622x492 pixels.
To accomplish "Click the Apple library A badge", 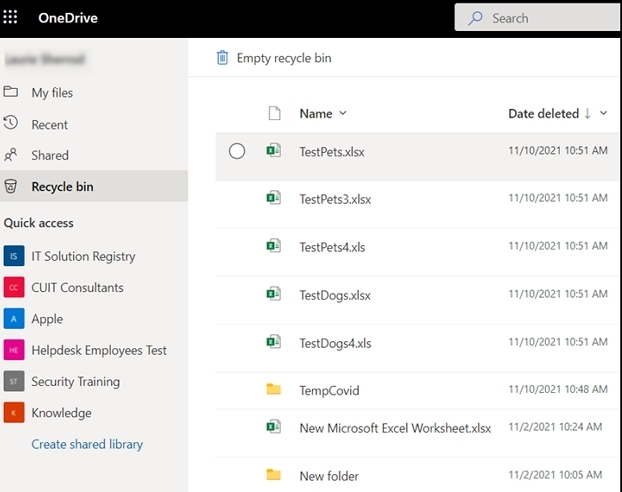I will coord(14,319).
